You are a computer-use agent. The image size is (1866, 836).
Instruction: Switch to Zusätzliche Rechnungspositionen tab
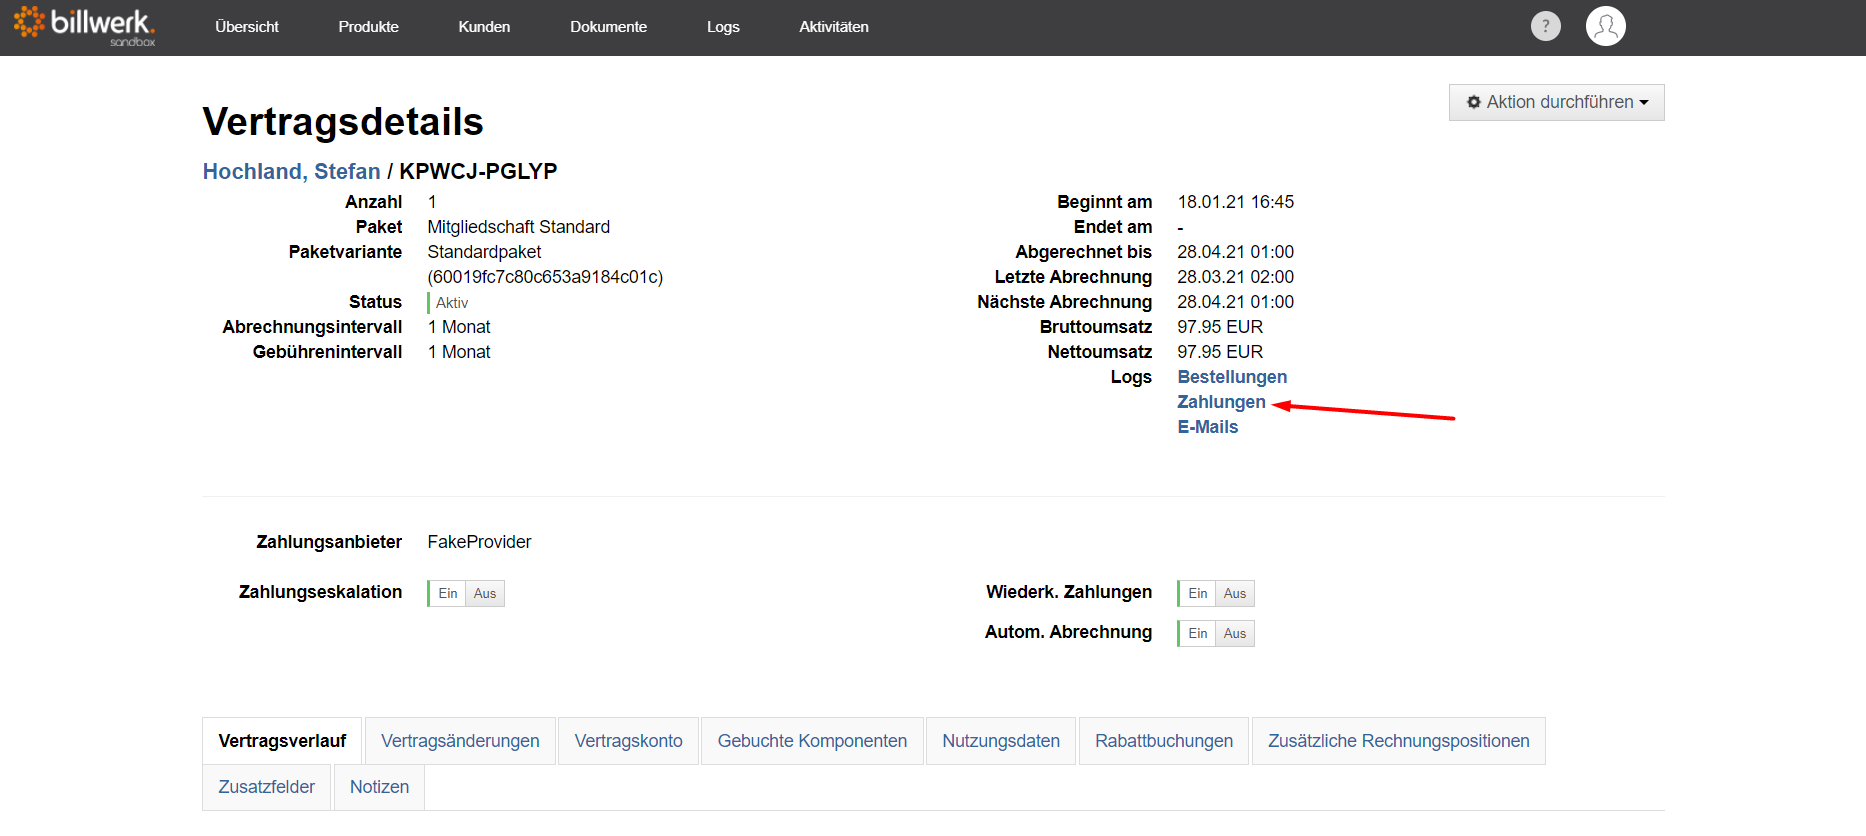(1399, 741)
